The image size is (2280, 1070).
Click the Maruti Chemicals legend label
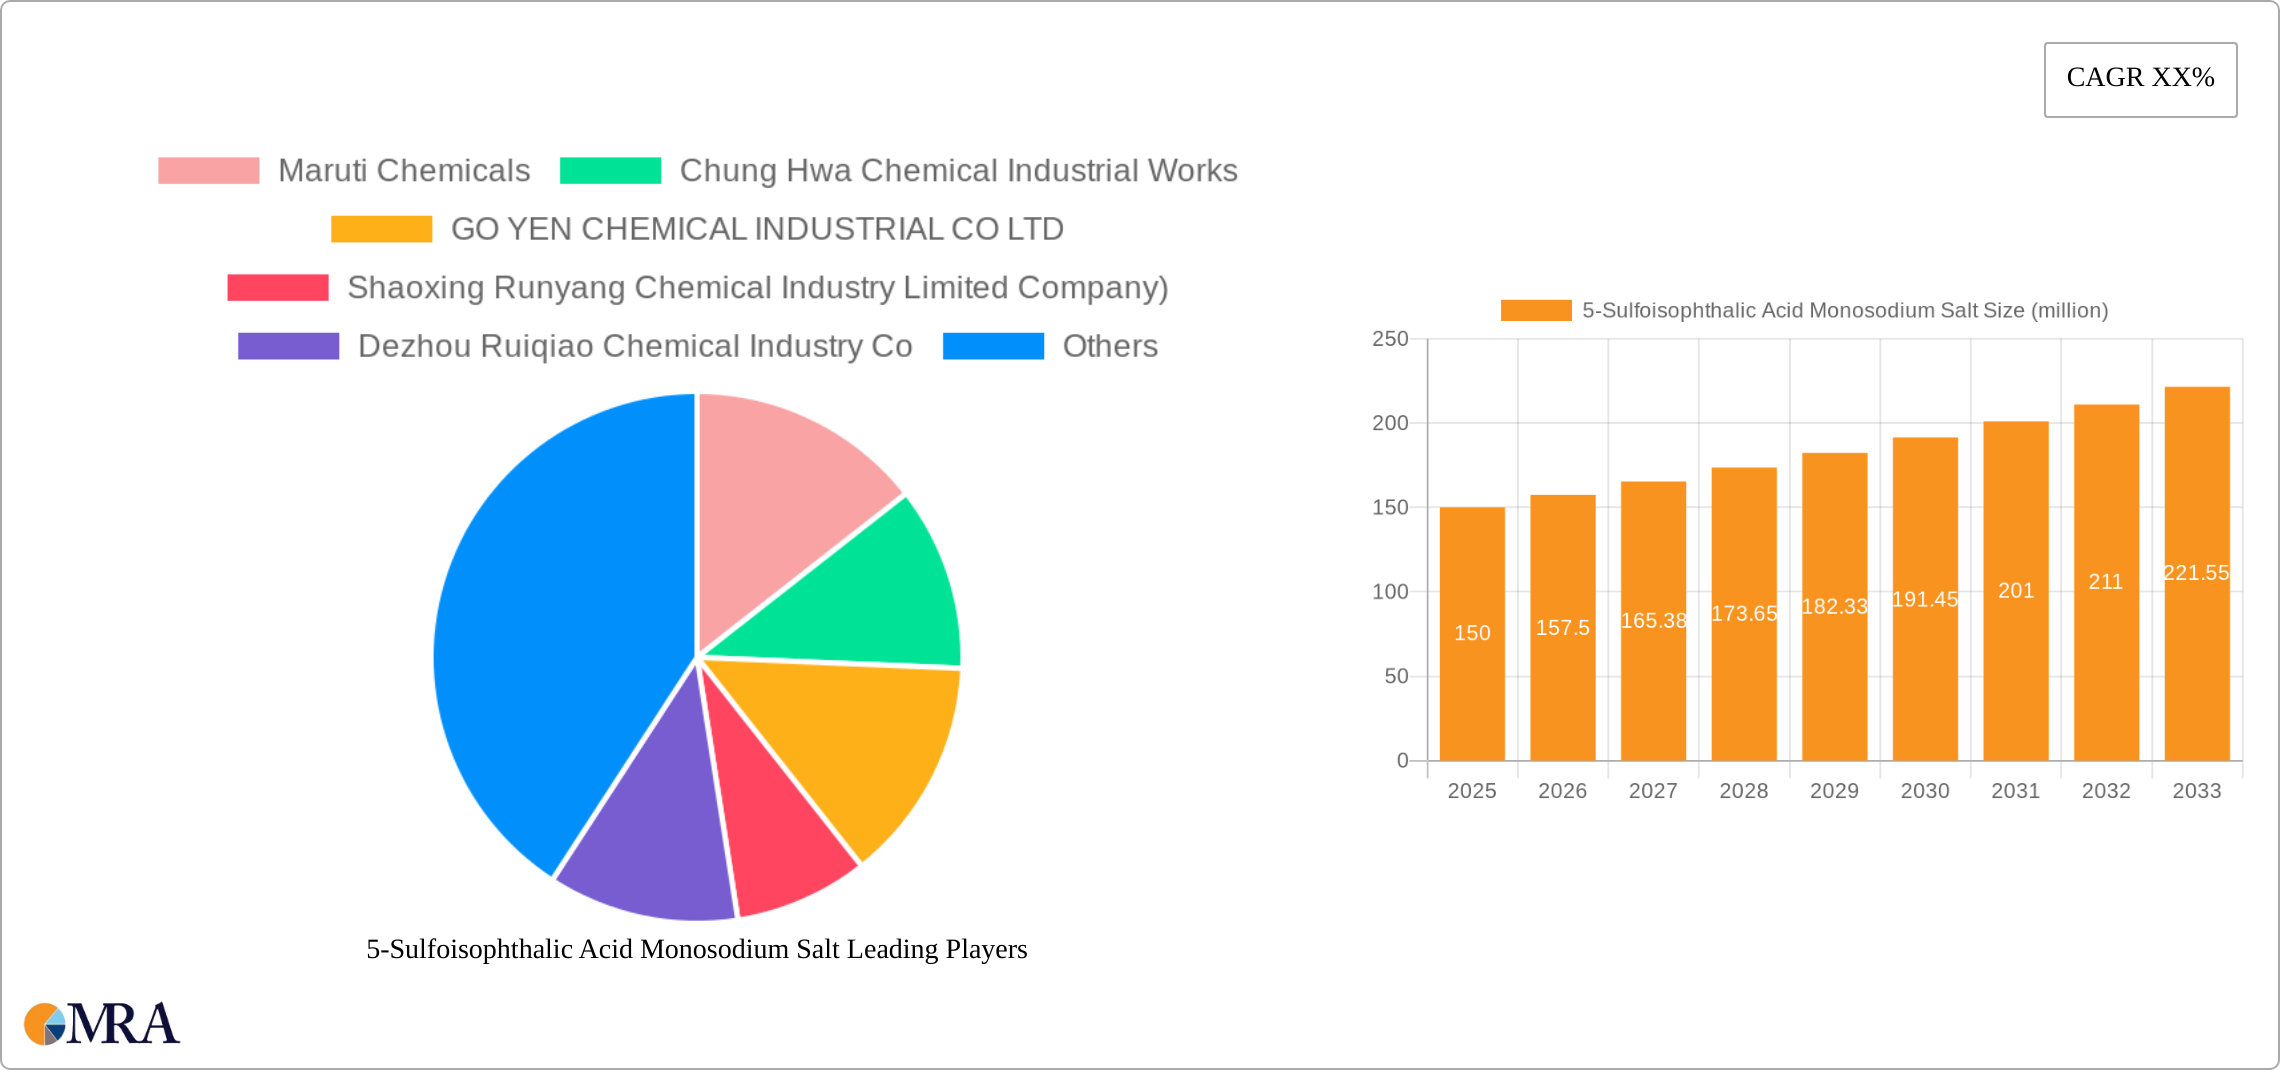(404, 170)
